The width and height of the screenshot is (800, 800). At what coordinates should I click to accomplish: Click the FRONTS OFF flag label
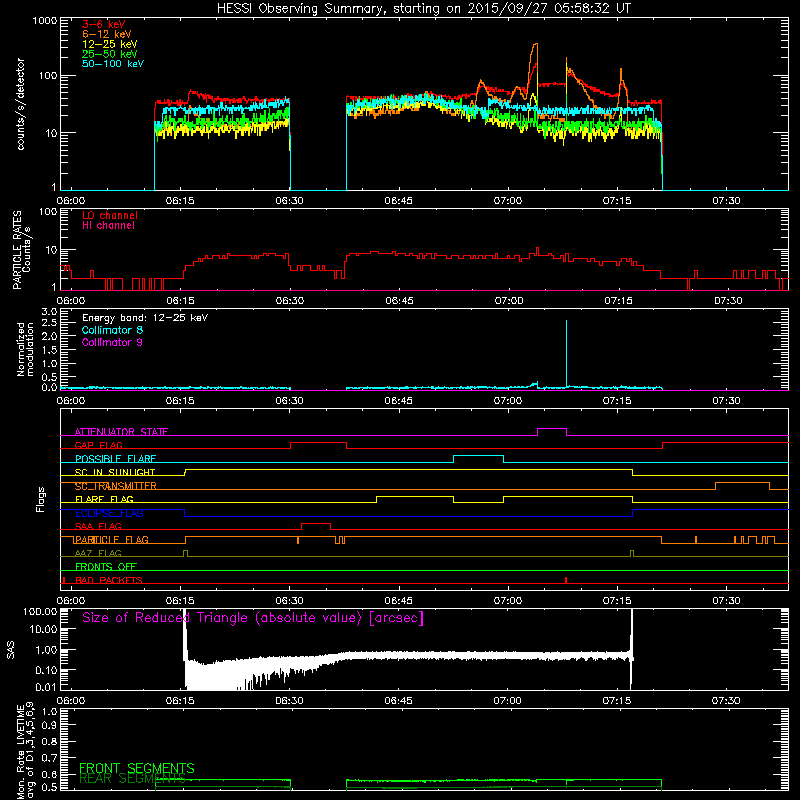click(106, 567)
